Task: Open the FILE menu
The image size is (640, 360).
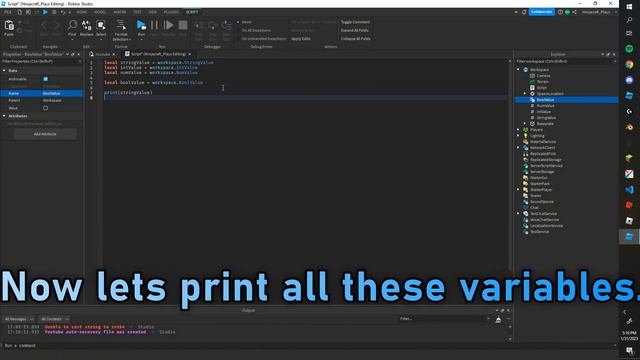Action: pos(7,12)
